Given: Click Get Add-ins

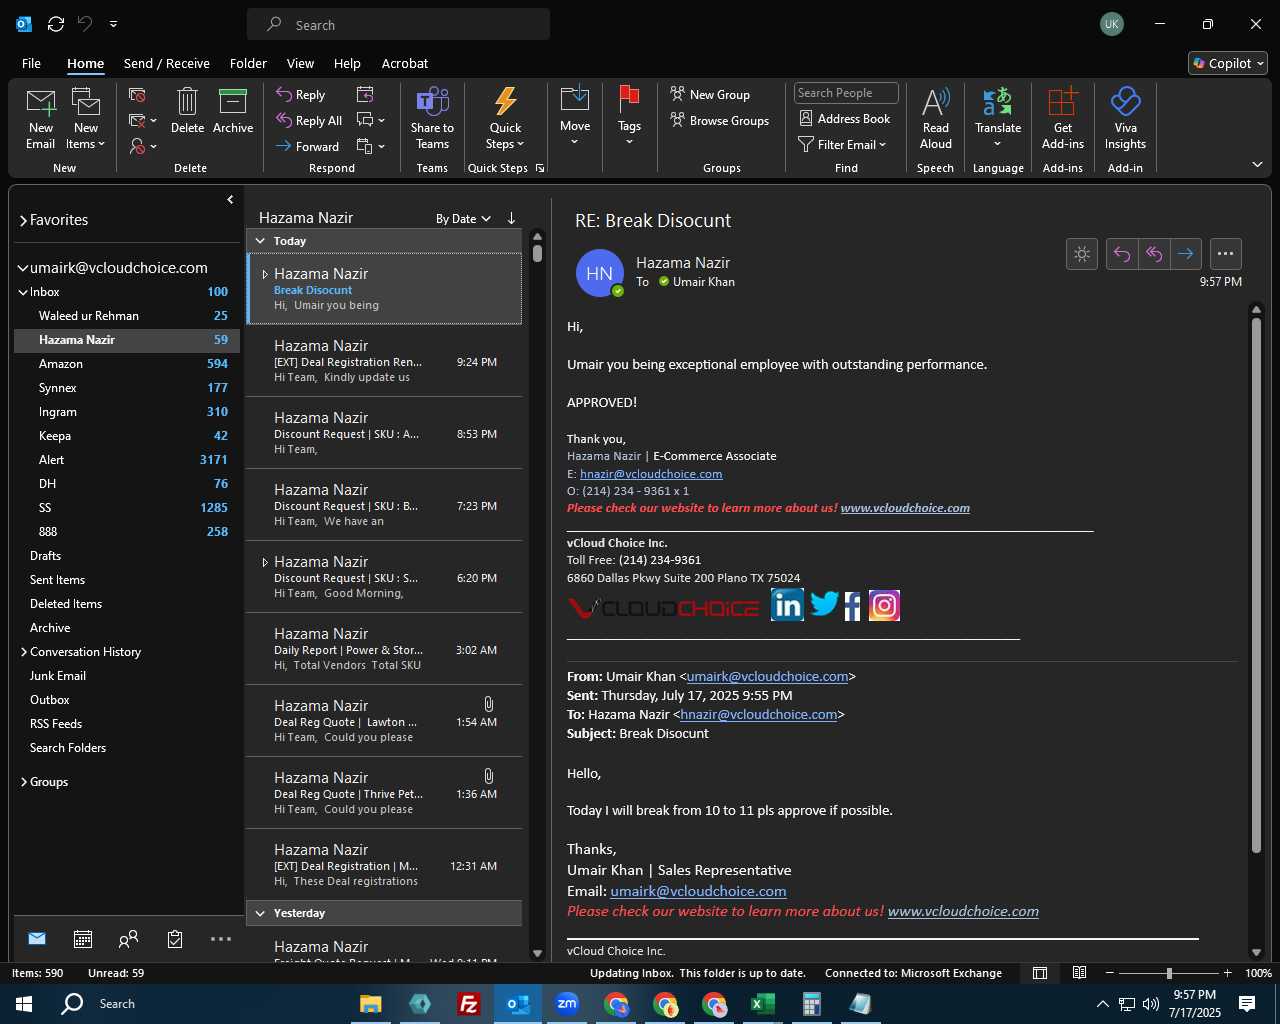Looking at the screenshot, I should point(1062,119).
